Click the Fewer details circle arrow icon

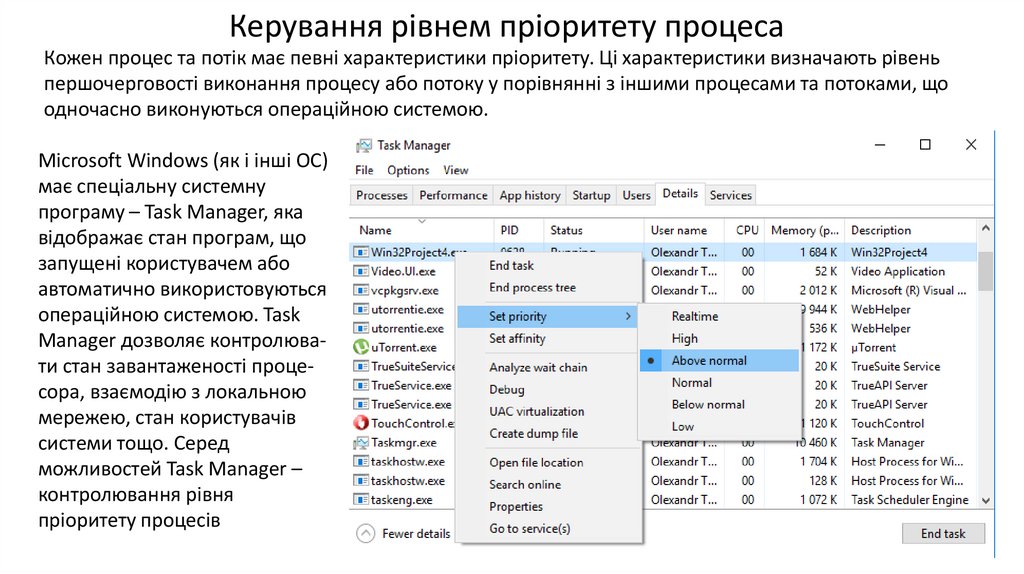click(x=366, y=534)
